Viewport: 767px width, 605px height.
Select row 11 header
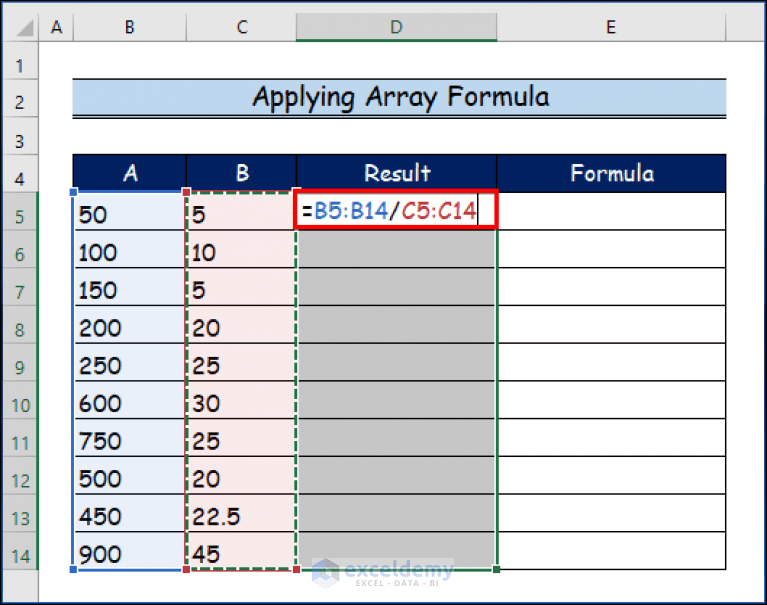pyautogui.click(x=20, y=438)
